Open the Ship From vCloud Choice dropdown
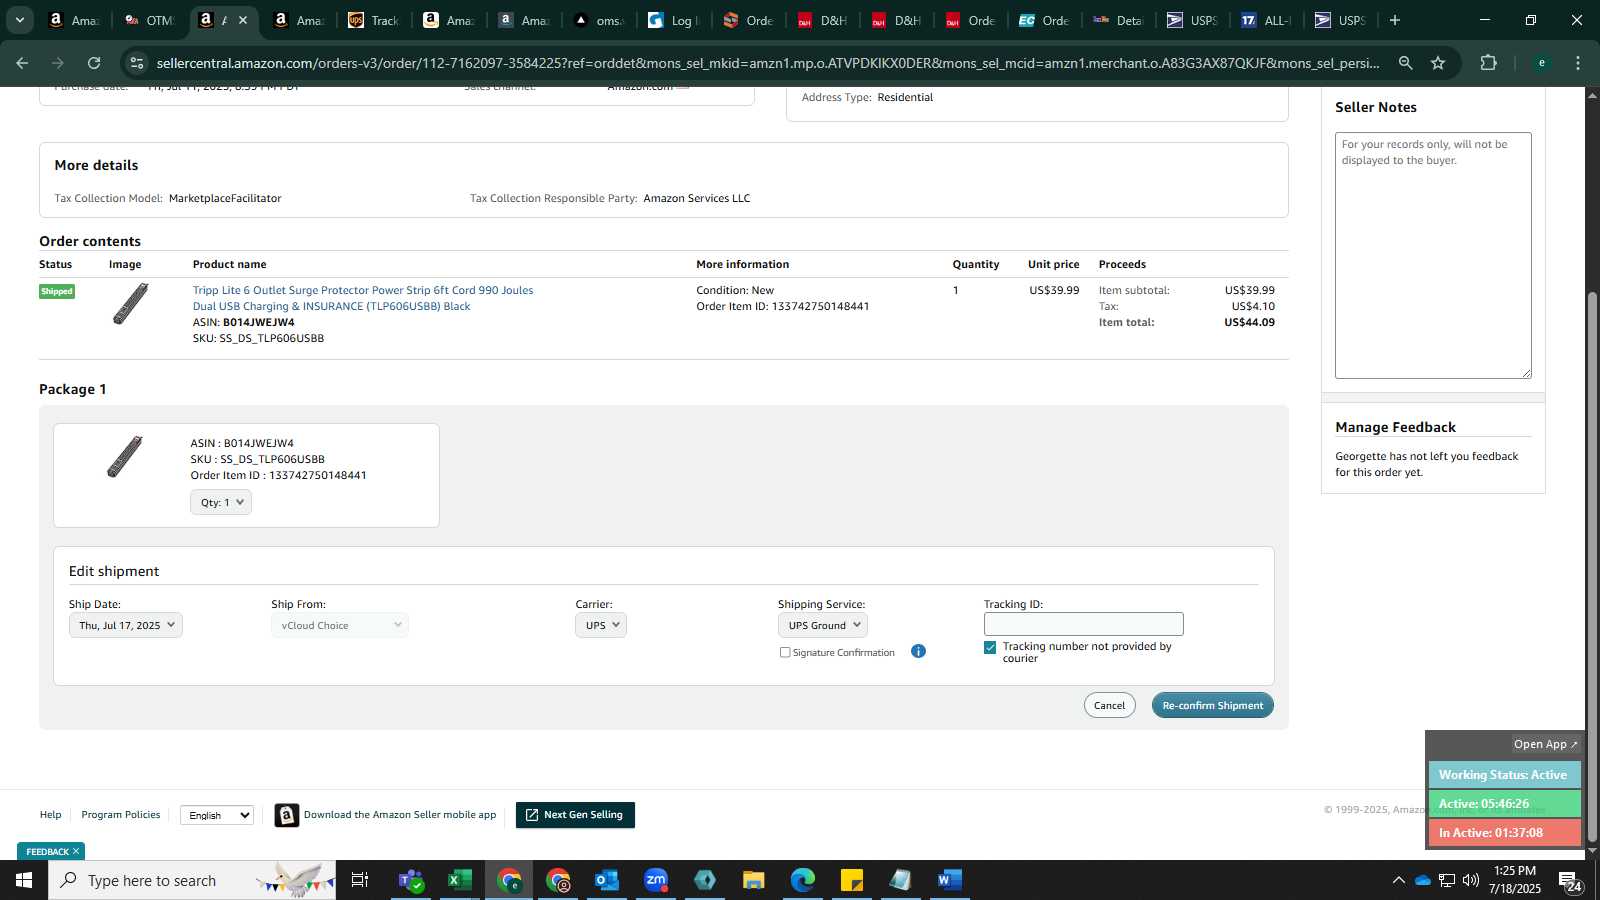 point(340,625)
